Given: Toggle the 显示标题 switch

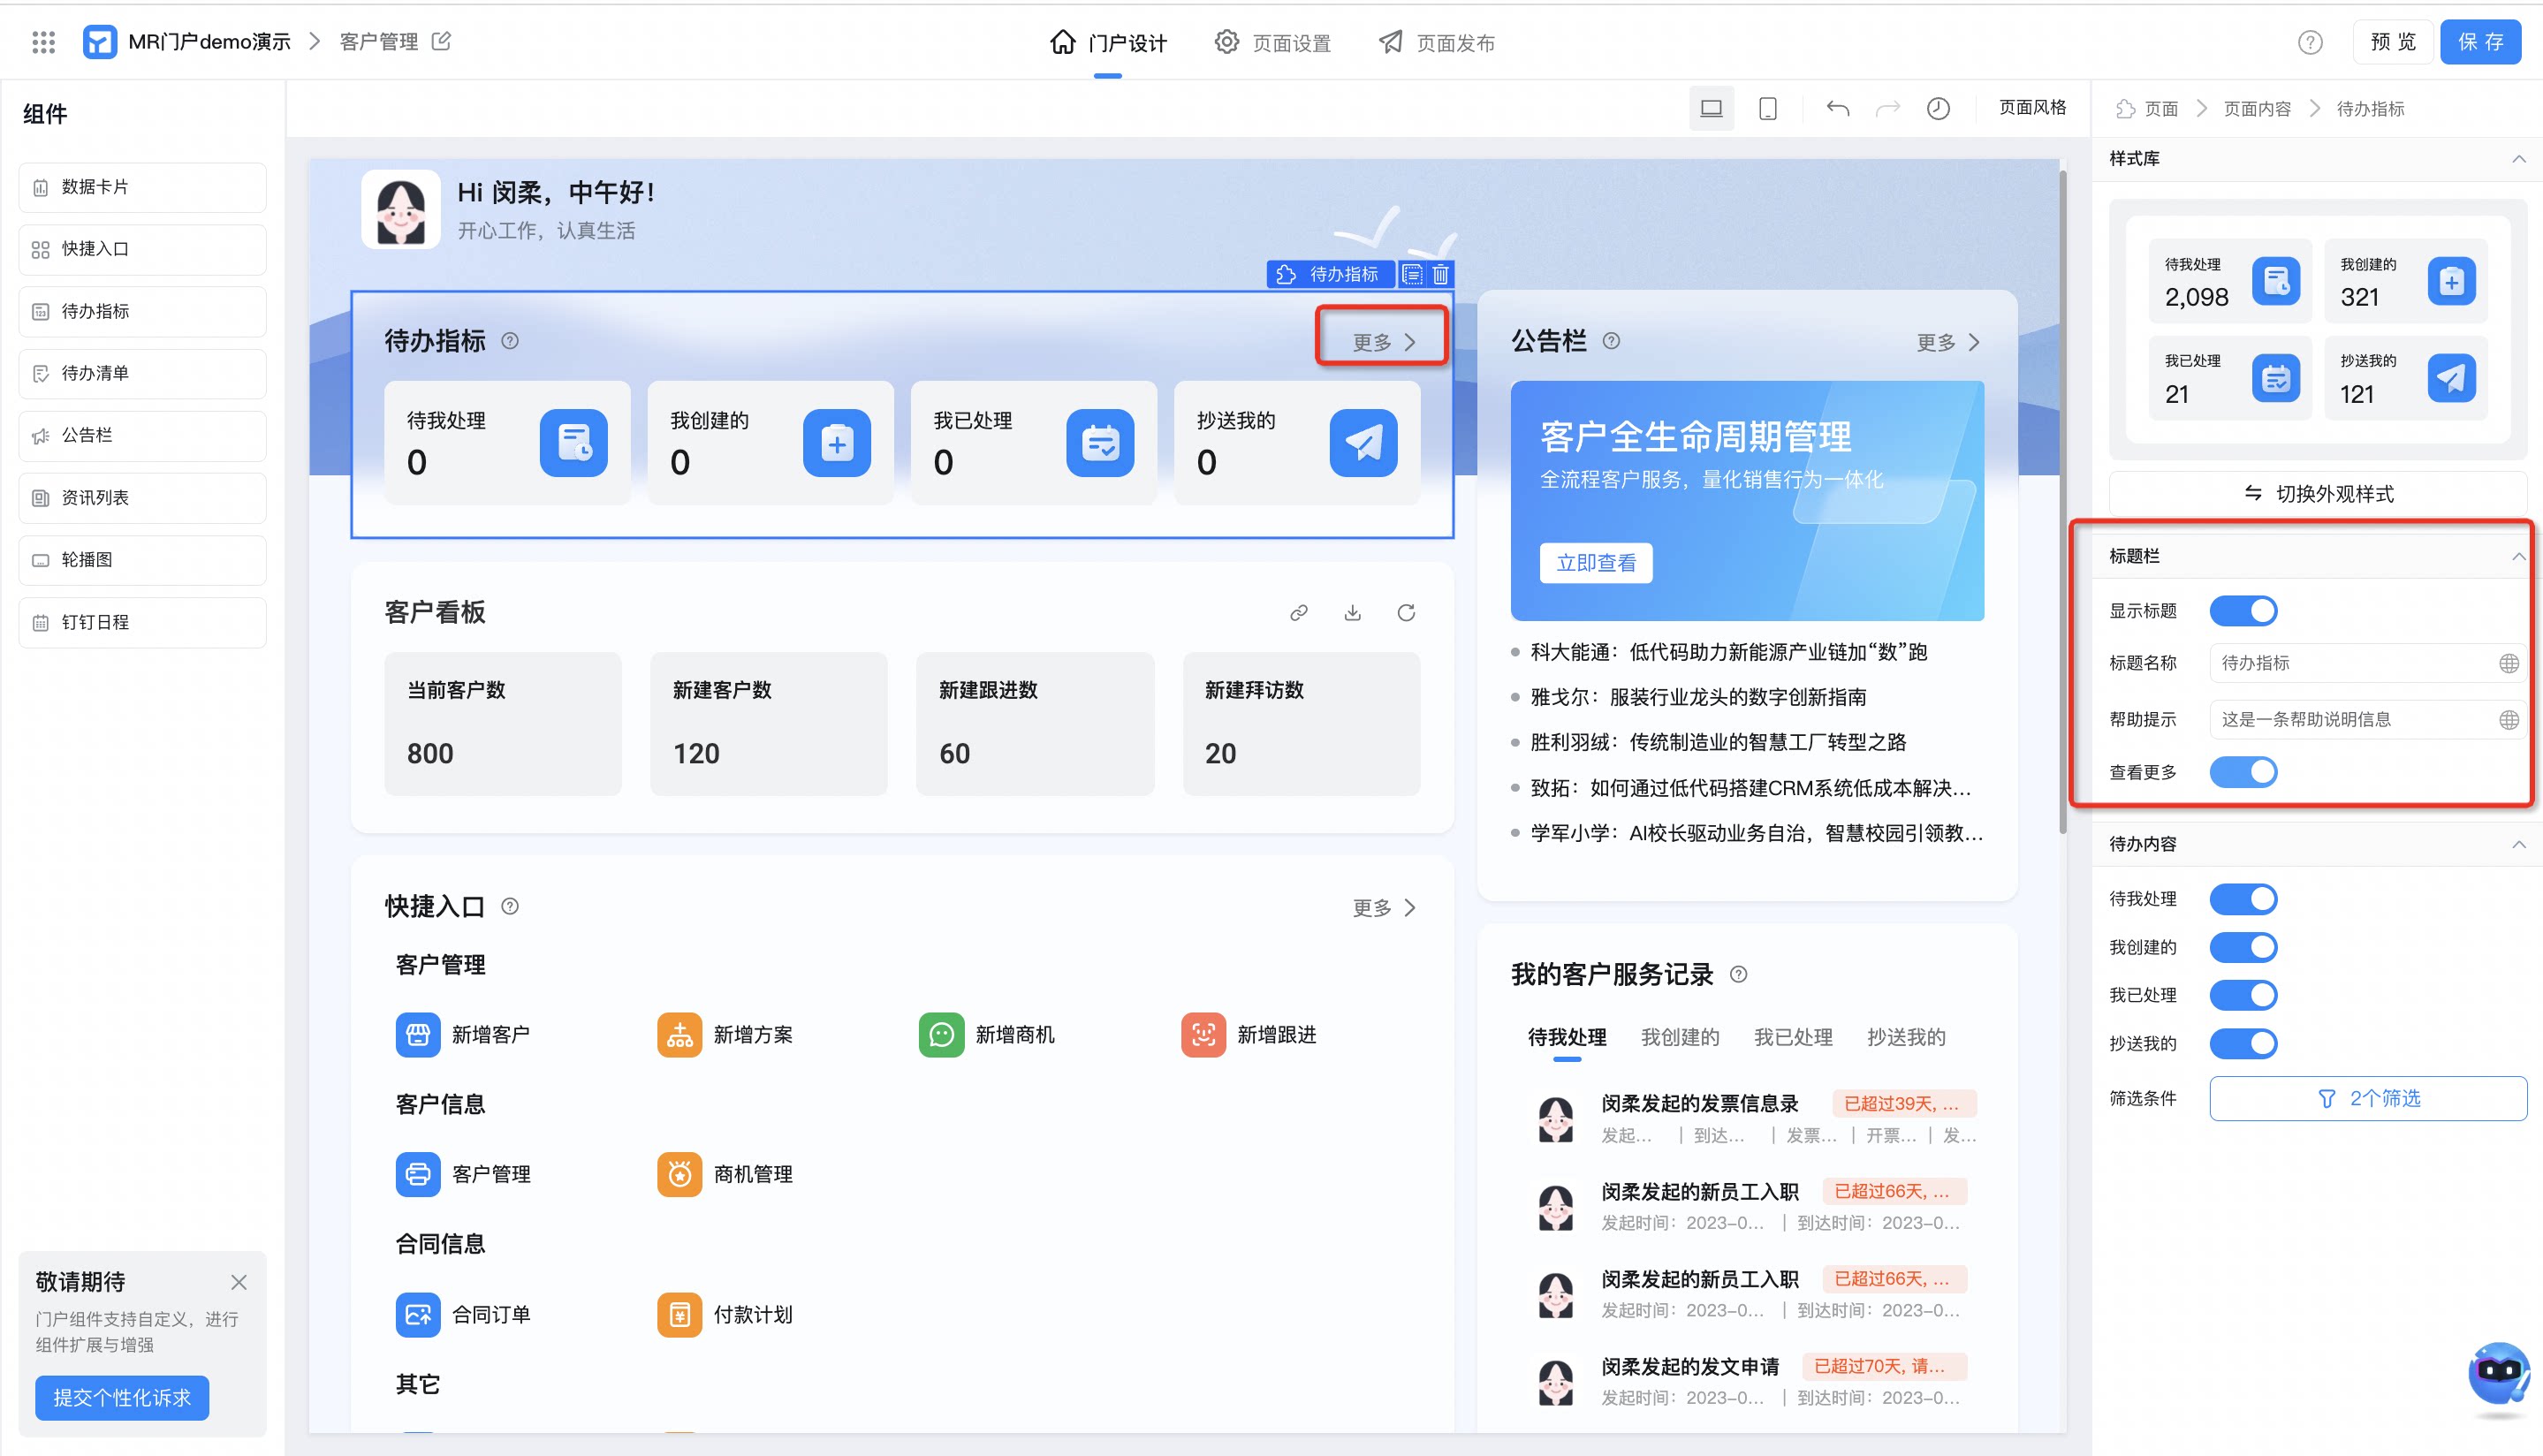Looking at the screenshot, I should click(x=2243, y=610).
